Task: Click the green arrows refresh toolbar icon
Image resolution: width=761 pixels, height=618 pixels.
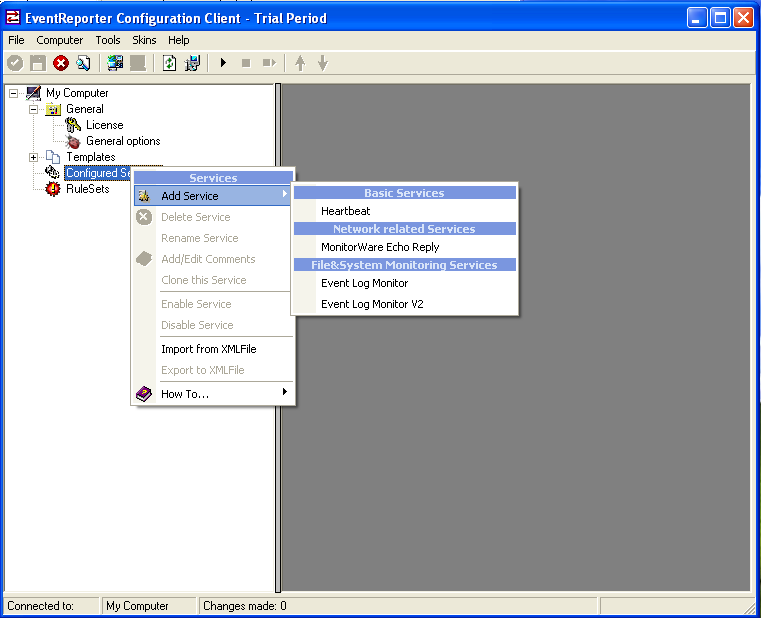Action: 169,63
